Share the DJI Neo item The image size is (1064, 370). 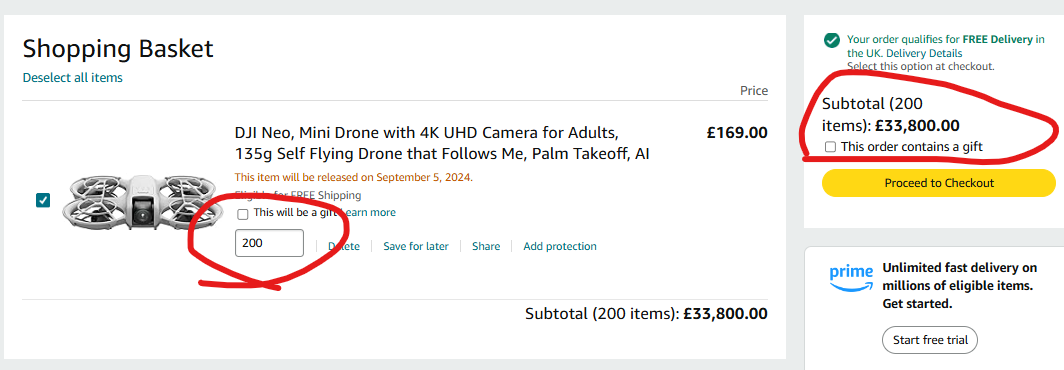pyautogui.click(x=486, y=246)
